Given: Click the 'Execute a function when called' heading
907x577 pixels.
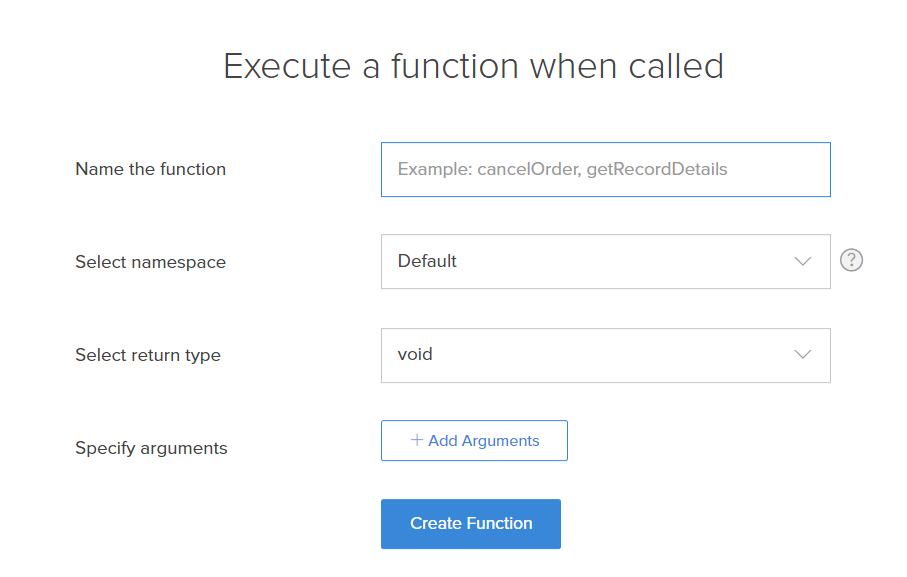Looking at the screenshot, I should click(x=473, y=66).
